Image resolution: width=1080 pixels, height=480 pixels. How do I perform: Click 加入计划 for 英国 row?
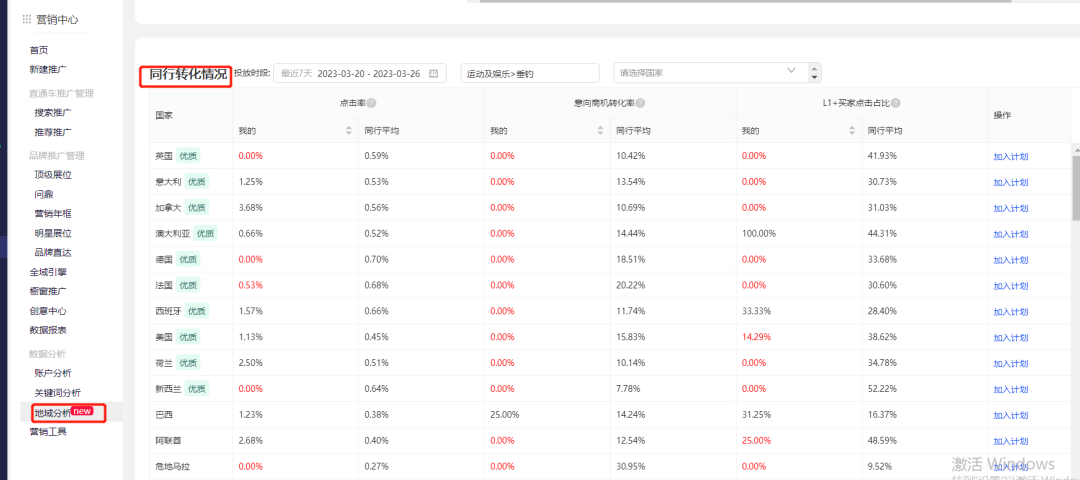1010,156
